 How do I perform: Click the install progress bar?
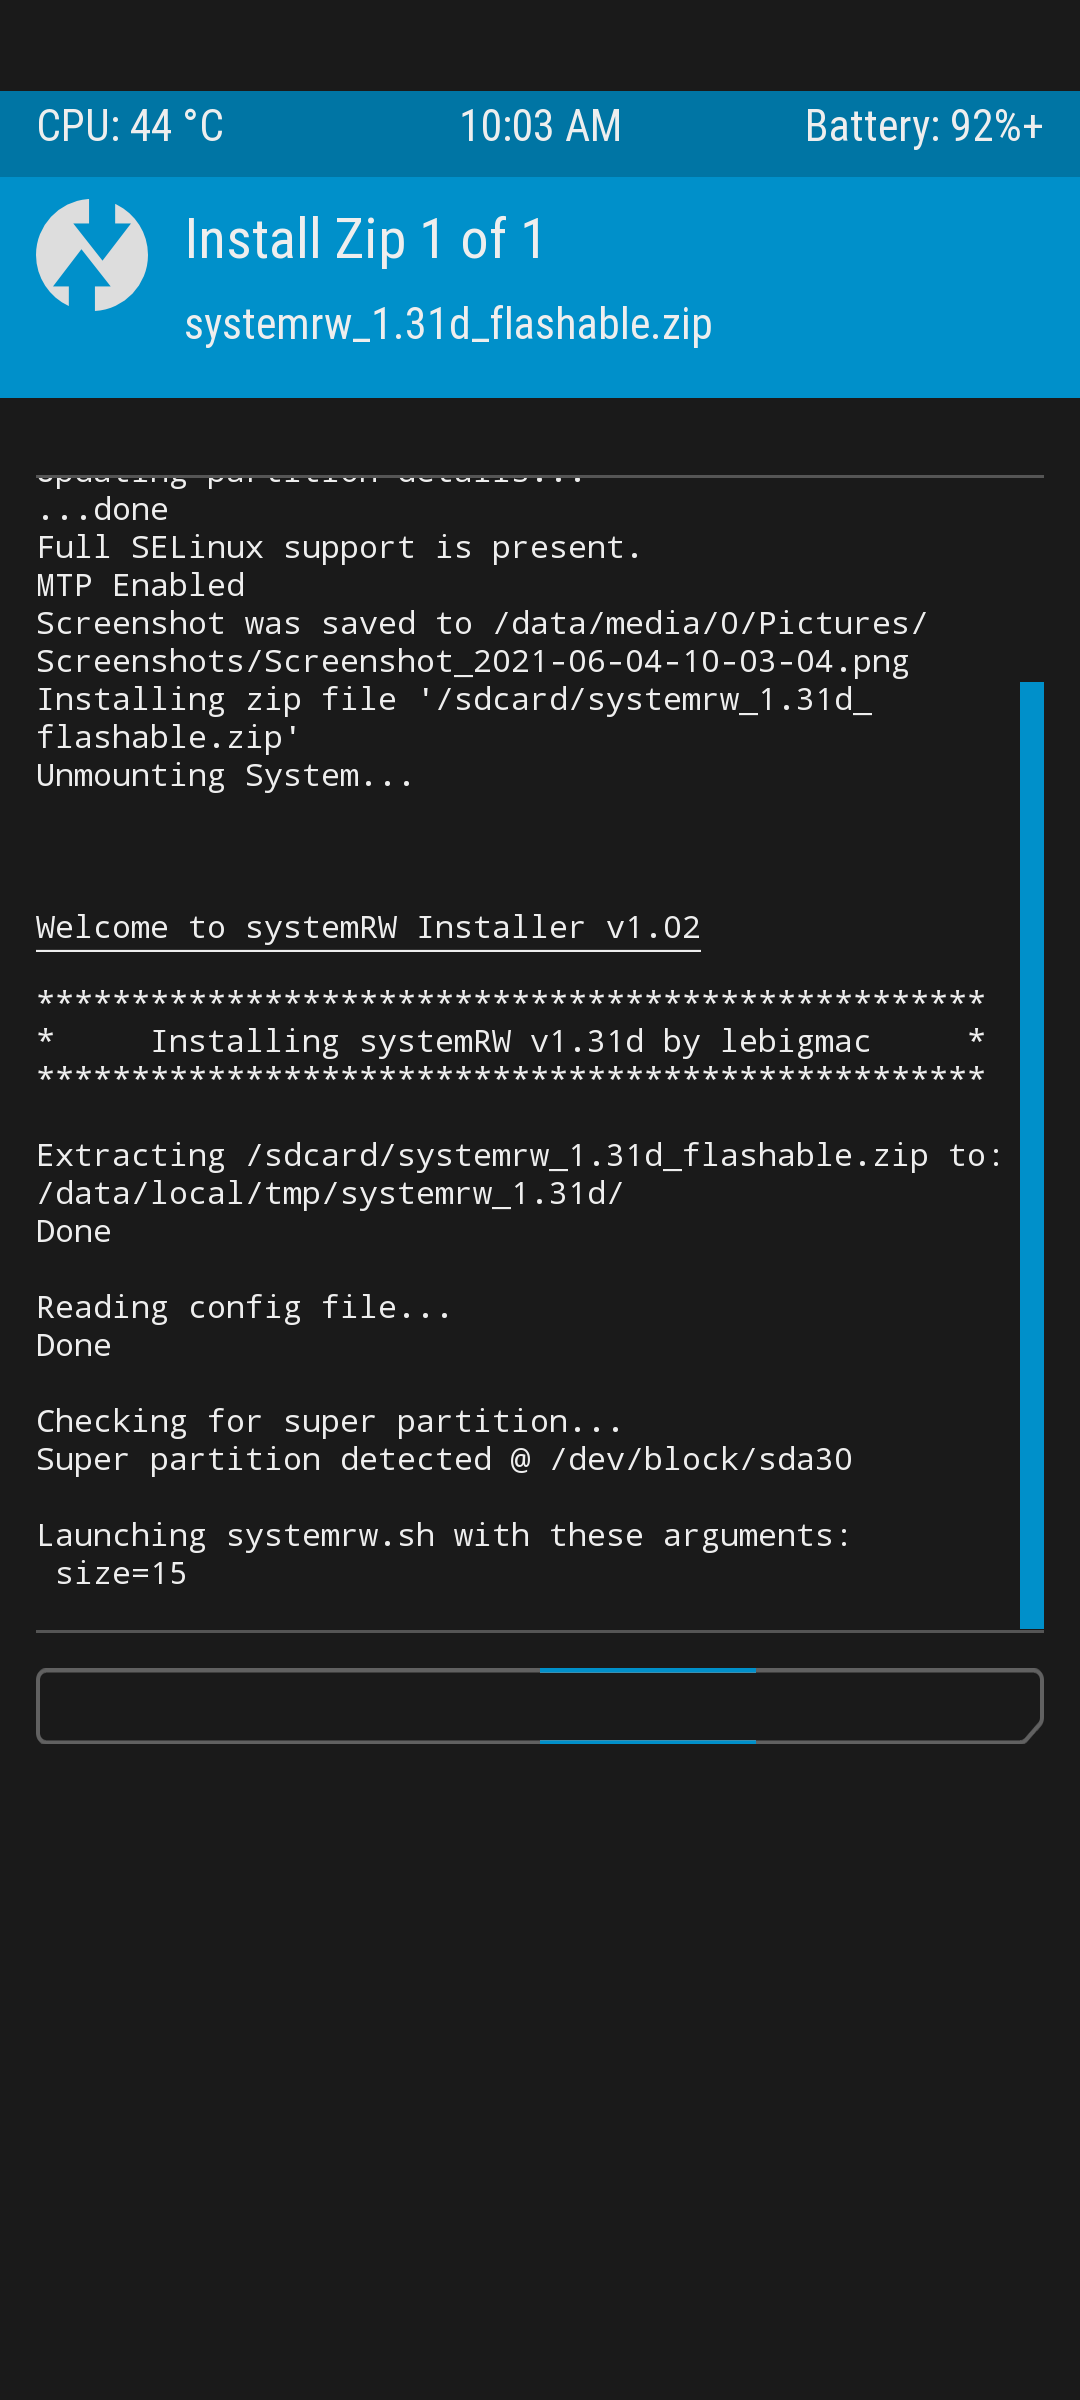click(540, 1706)
